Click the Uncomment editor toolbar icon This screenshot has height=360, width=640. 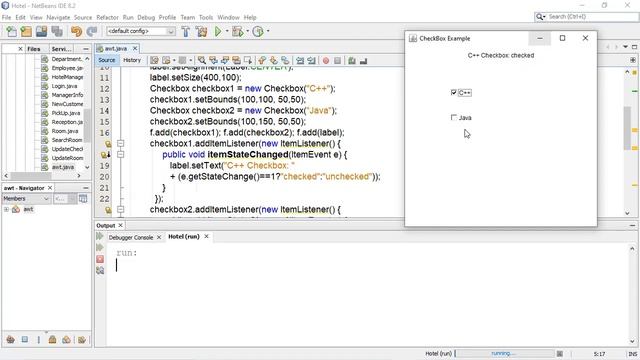(363, 60)
